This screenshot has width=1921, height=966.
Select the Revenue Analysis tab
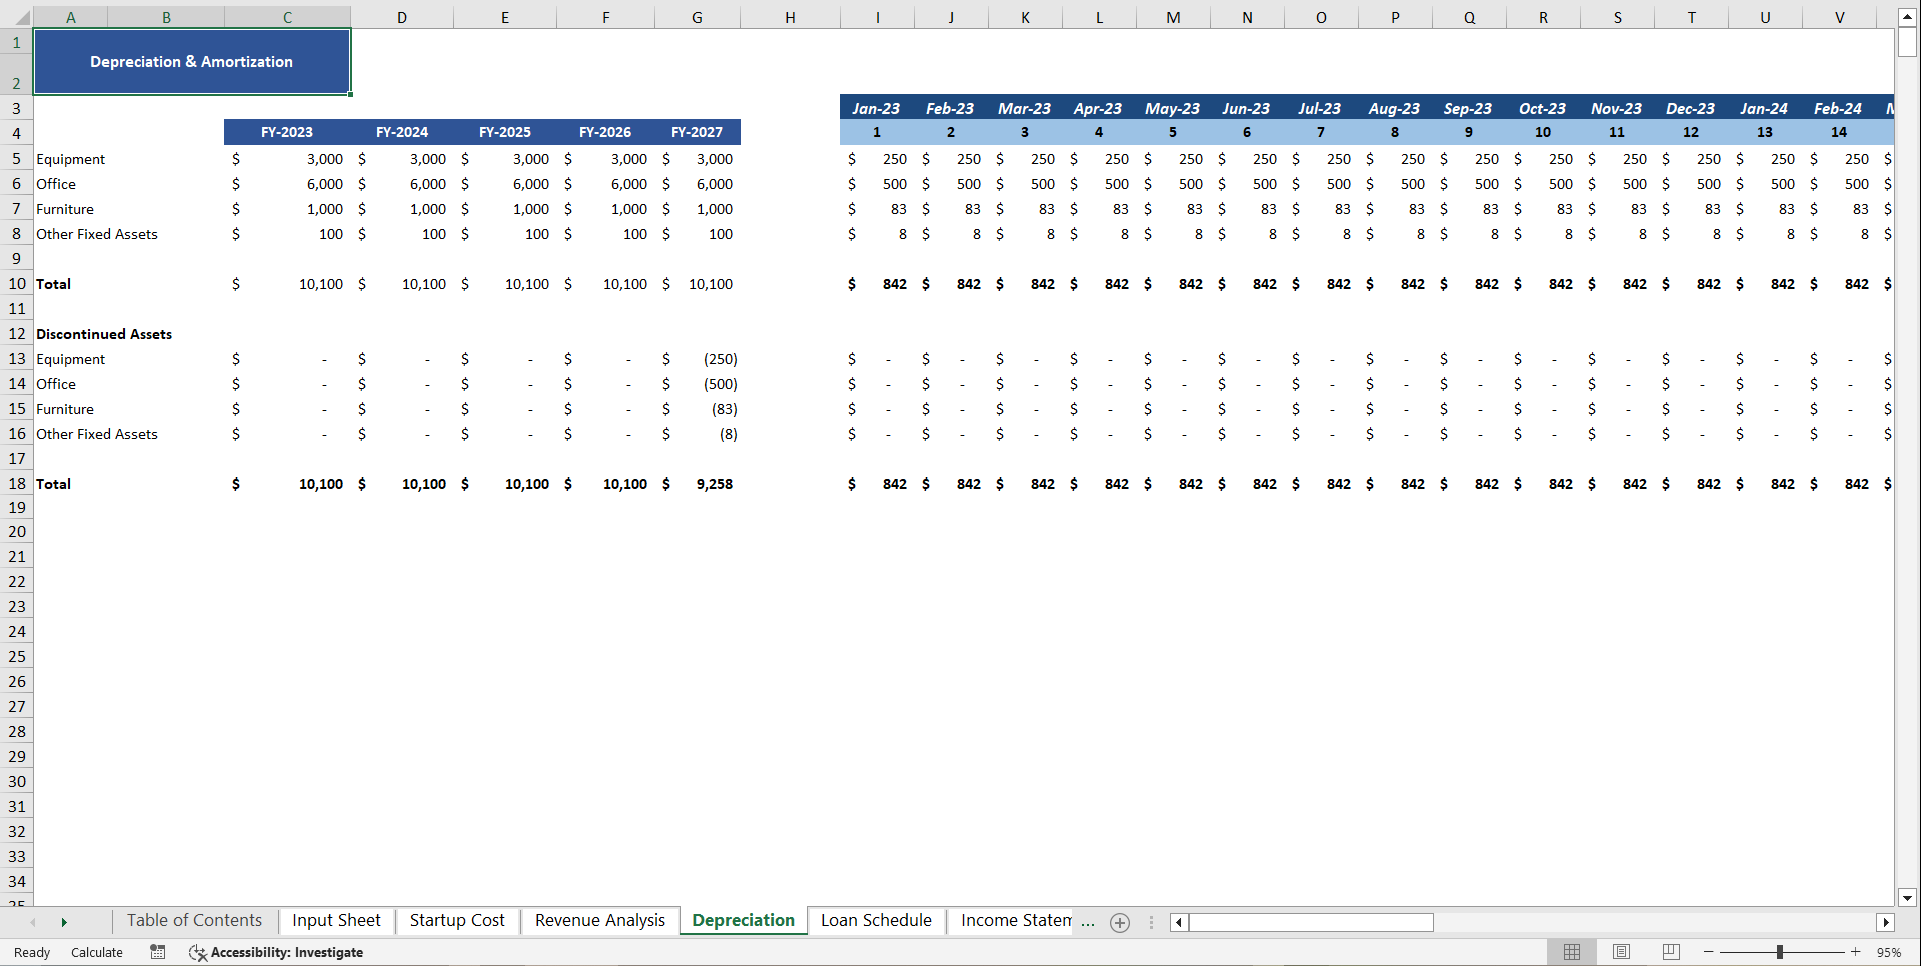599,920
